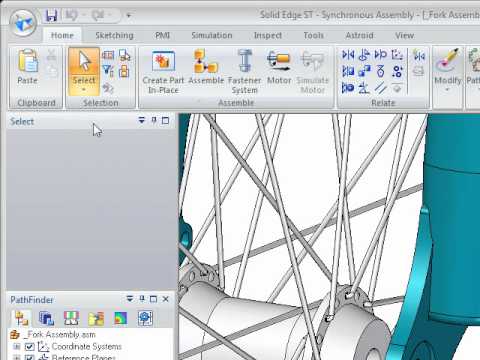Open the Simulation results tab in PathFinder

click(121, 318)
